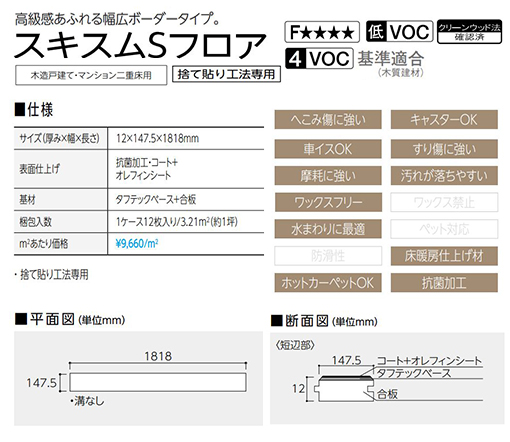Image resolution: width=510 pixels, height=442 pixels.
Task: Click the ¥9,660/m² price text
Action: pyautogui.click(x=137, y=244)
